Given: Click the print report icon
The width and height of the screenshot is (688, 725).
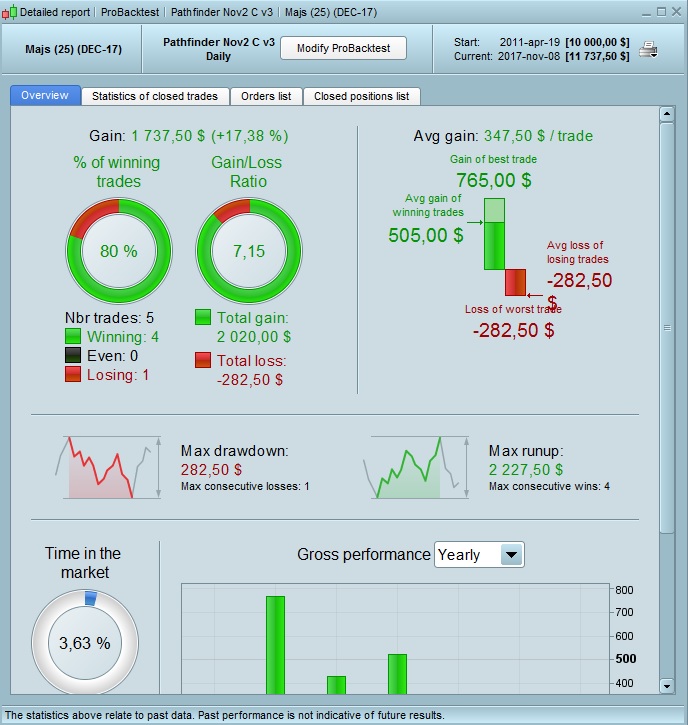Looking at the screenshot, I should (648, 49).
